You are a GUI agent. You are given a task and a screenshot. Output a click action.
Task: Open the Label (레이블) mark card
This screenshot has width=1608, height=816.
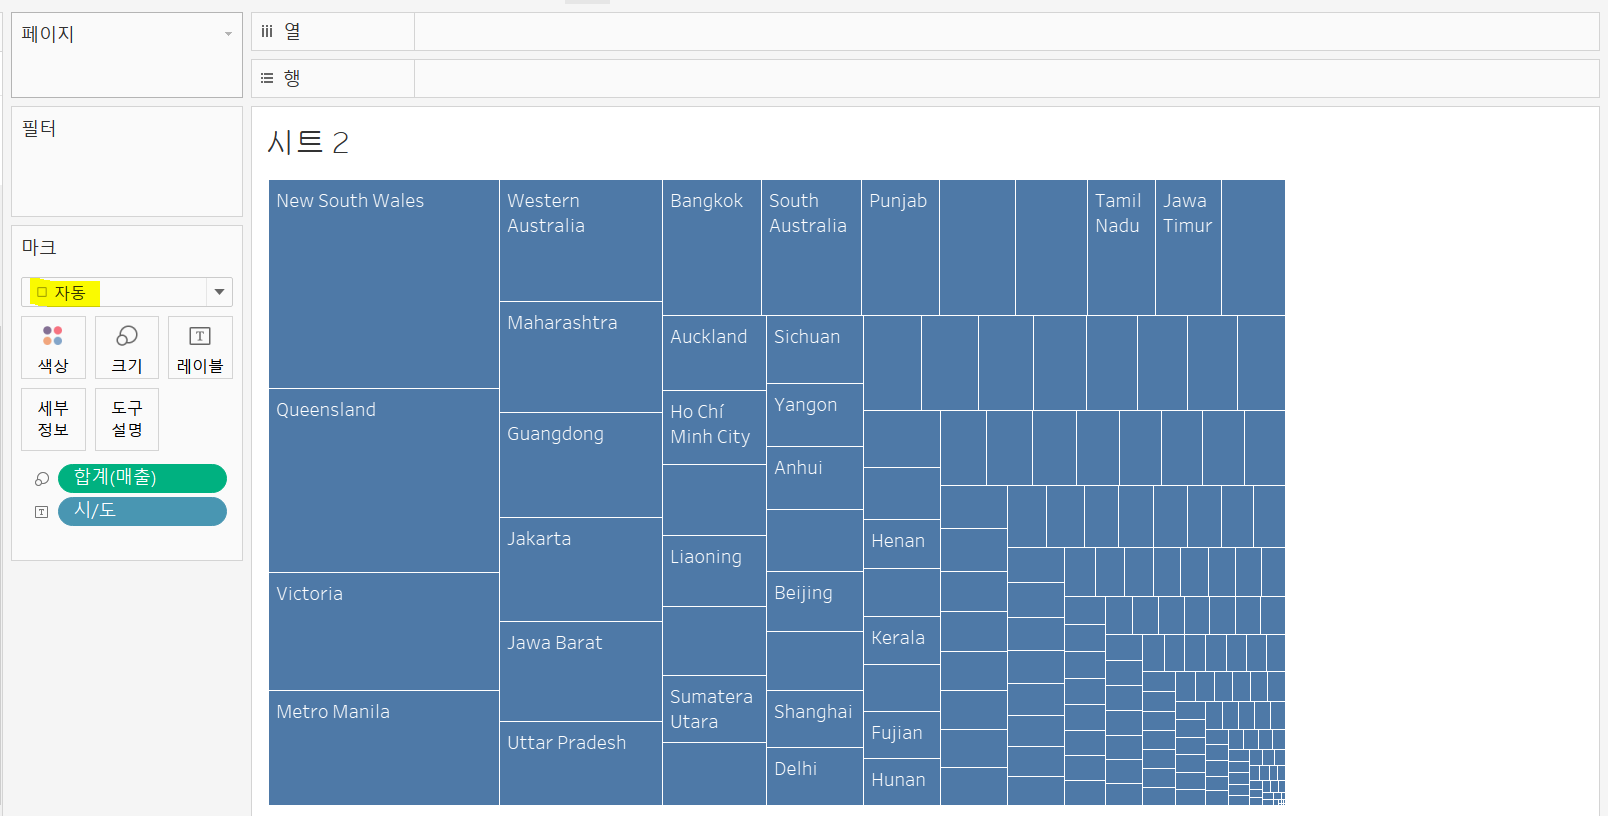click(200, 347)
